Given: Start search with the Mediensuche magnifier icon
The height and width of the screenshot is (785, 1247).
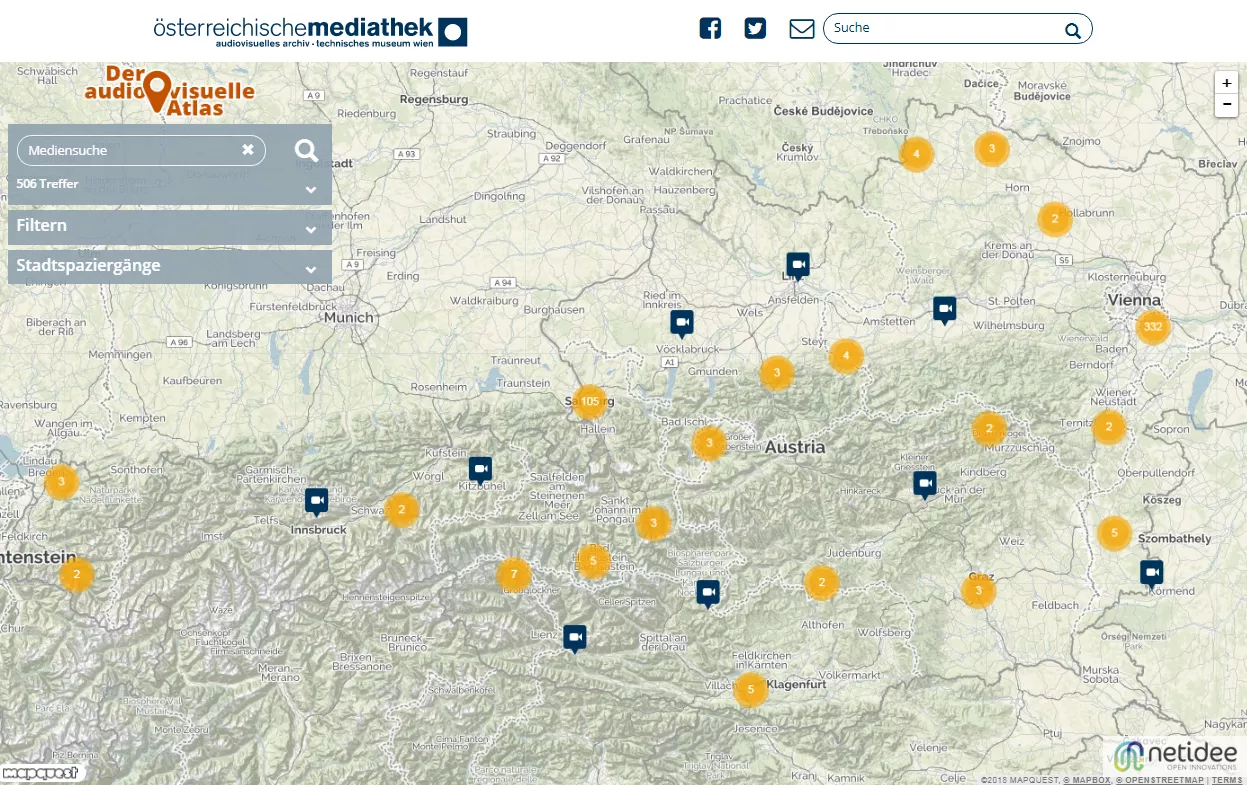Looking at the screenshot, I should tap(306, 150).
